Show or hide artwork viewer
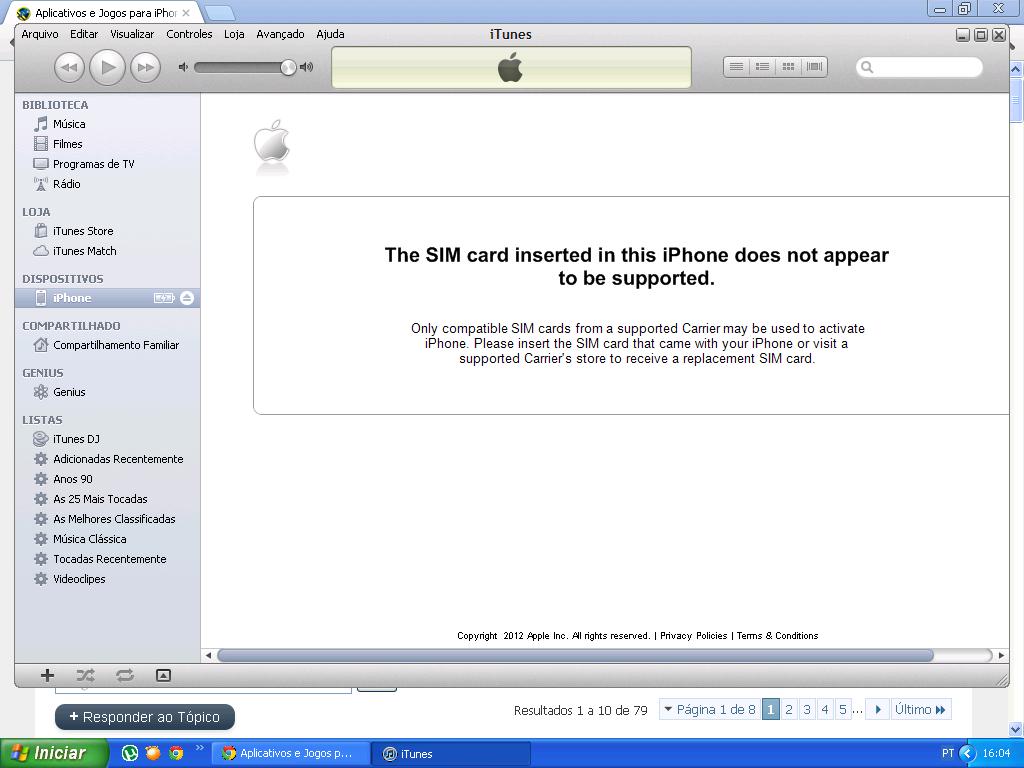The image size is (1024, 768). (163, 675)
